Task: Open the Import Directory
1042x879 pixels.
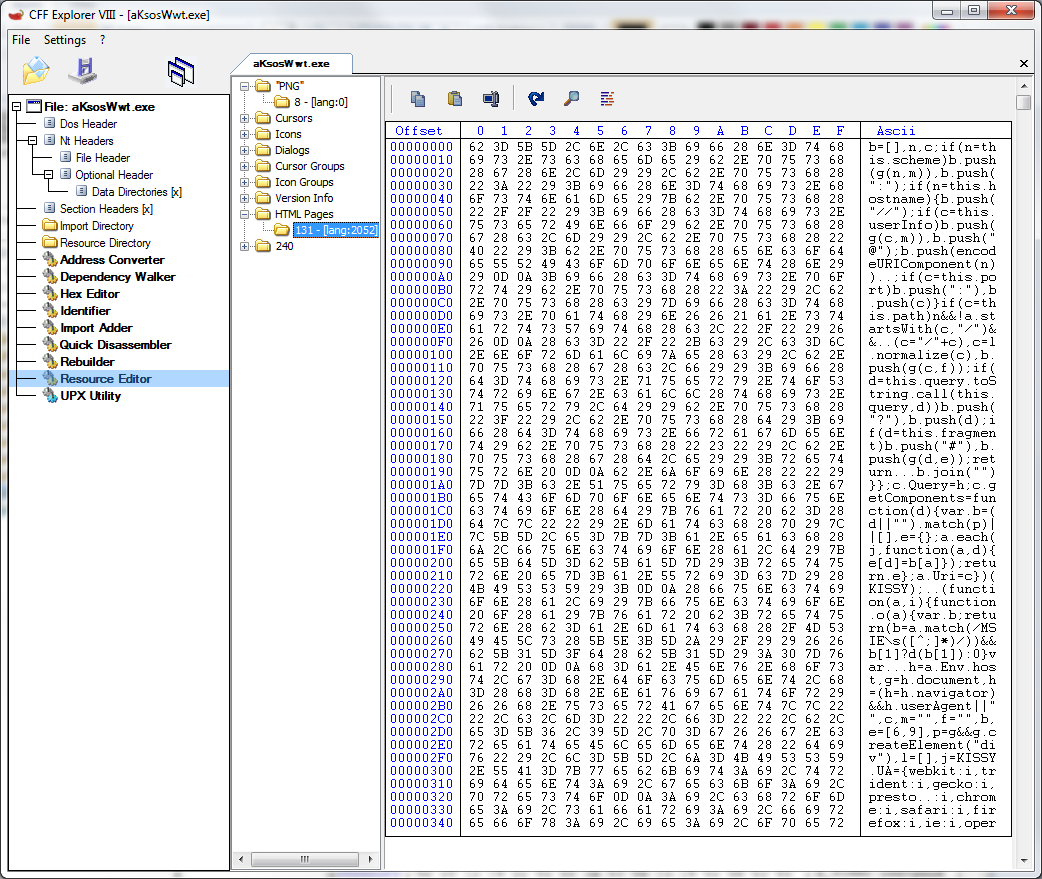Action: [96, 226]
